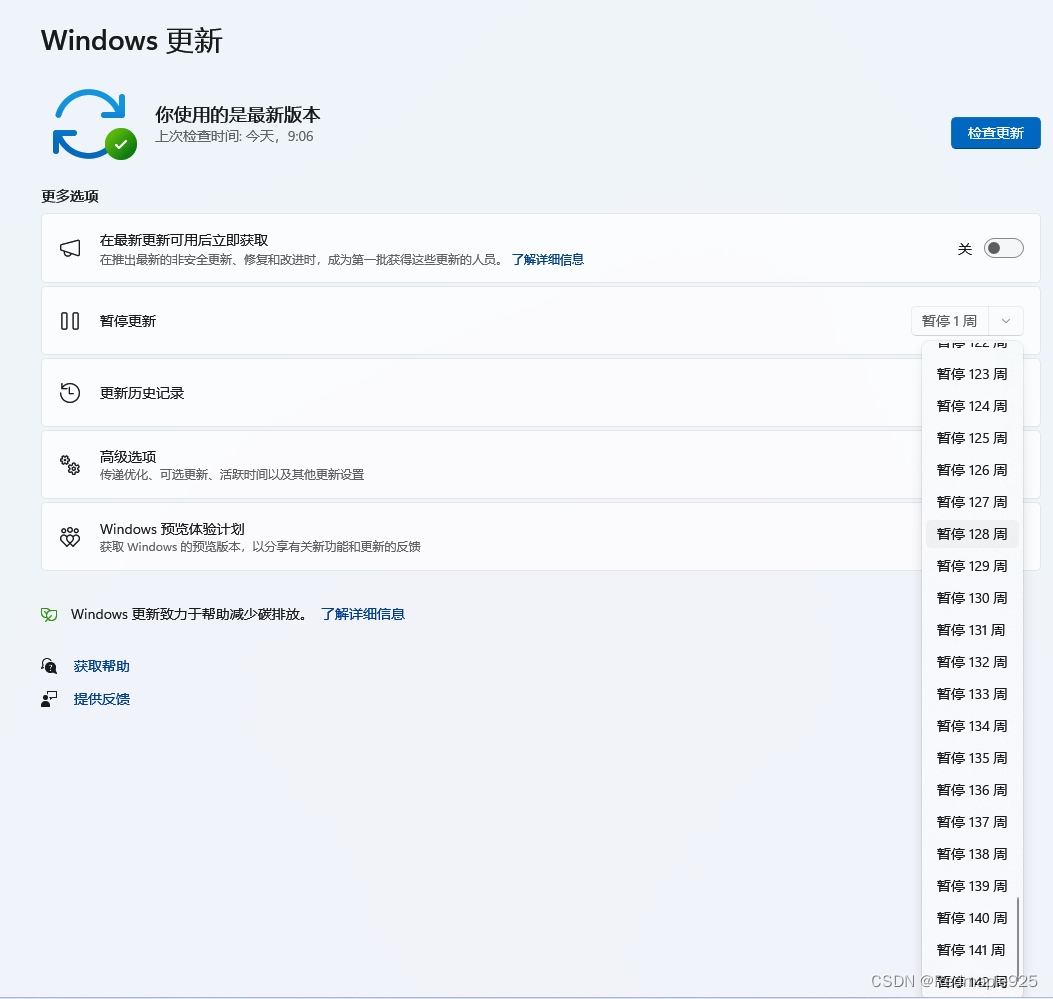The width and height of the screenshot is (1053, 999).
Task: Open 了解详细信息 link under latest updates
Action: click(x=547, y=260)
